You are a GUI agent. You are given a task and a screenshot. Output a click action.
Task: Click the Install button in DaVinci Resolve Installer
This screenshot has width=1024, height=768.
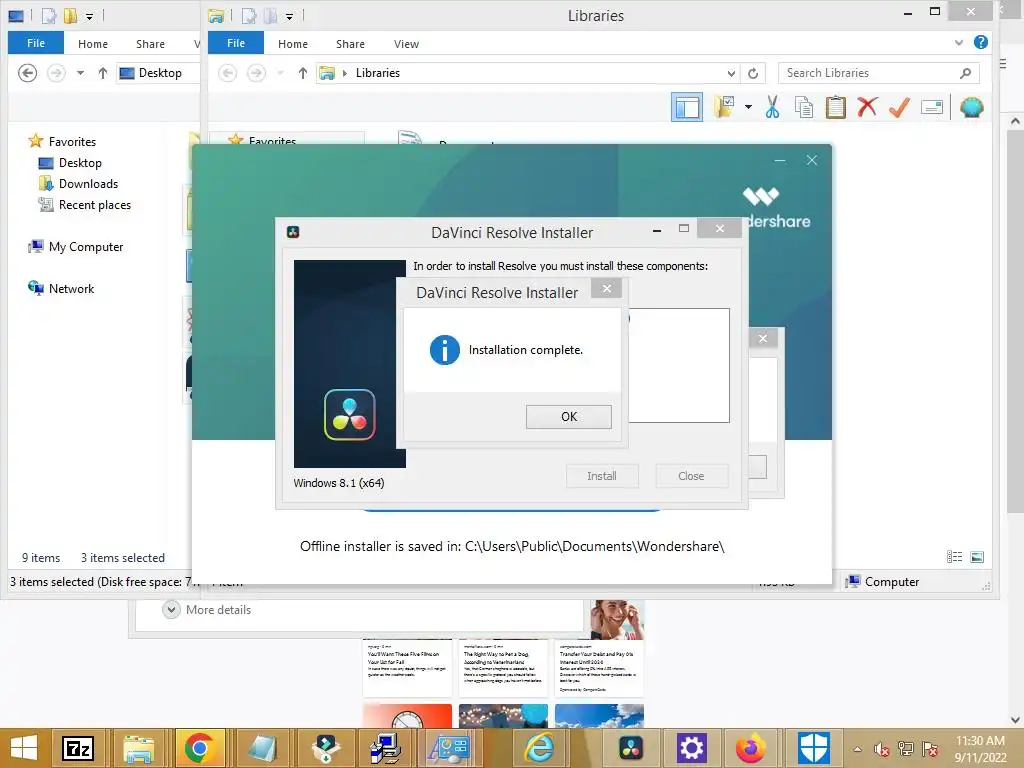(601, 476)
